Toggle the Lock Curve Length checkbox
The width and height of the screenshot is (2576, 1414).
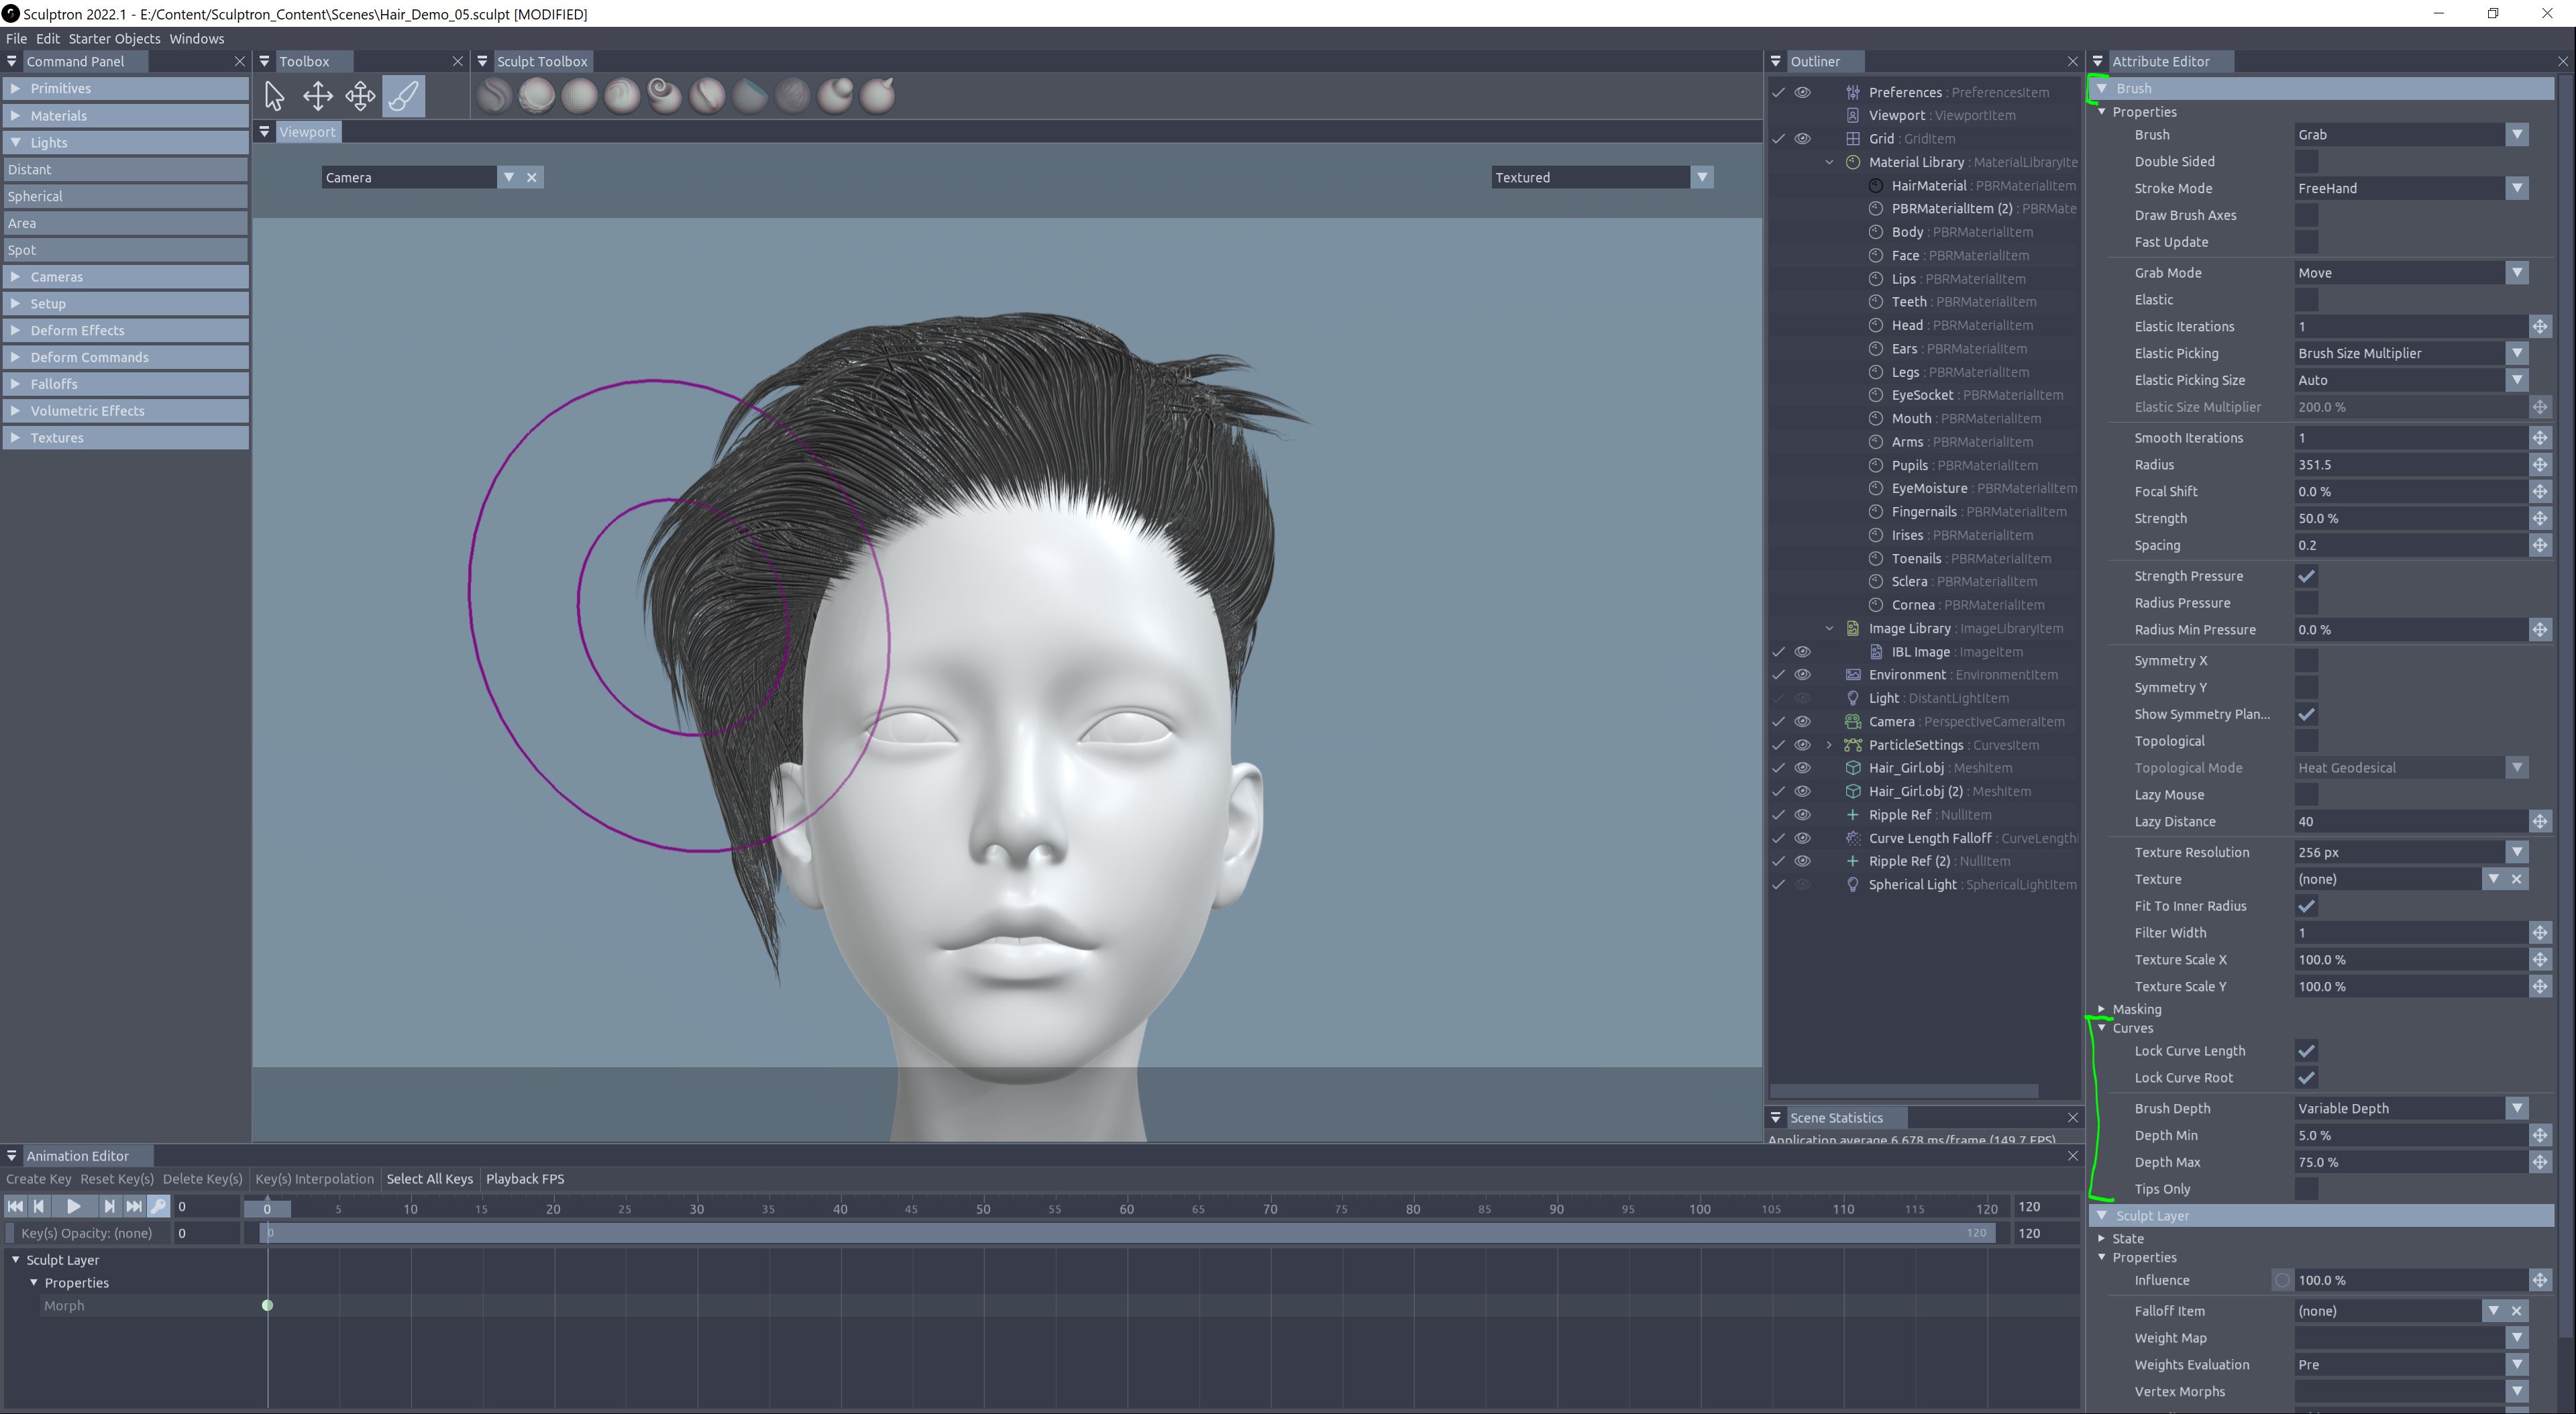tap(2306, 1051)
